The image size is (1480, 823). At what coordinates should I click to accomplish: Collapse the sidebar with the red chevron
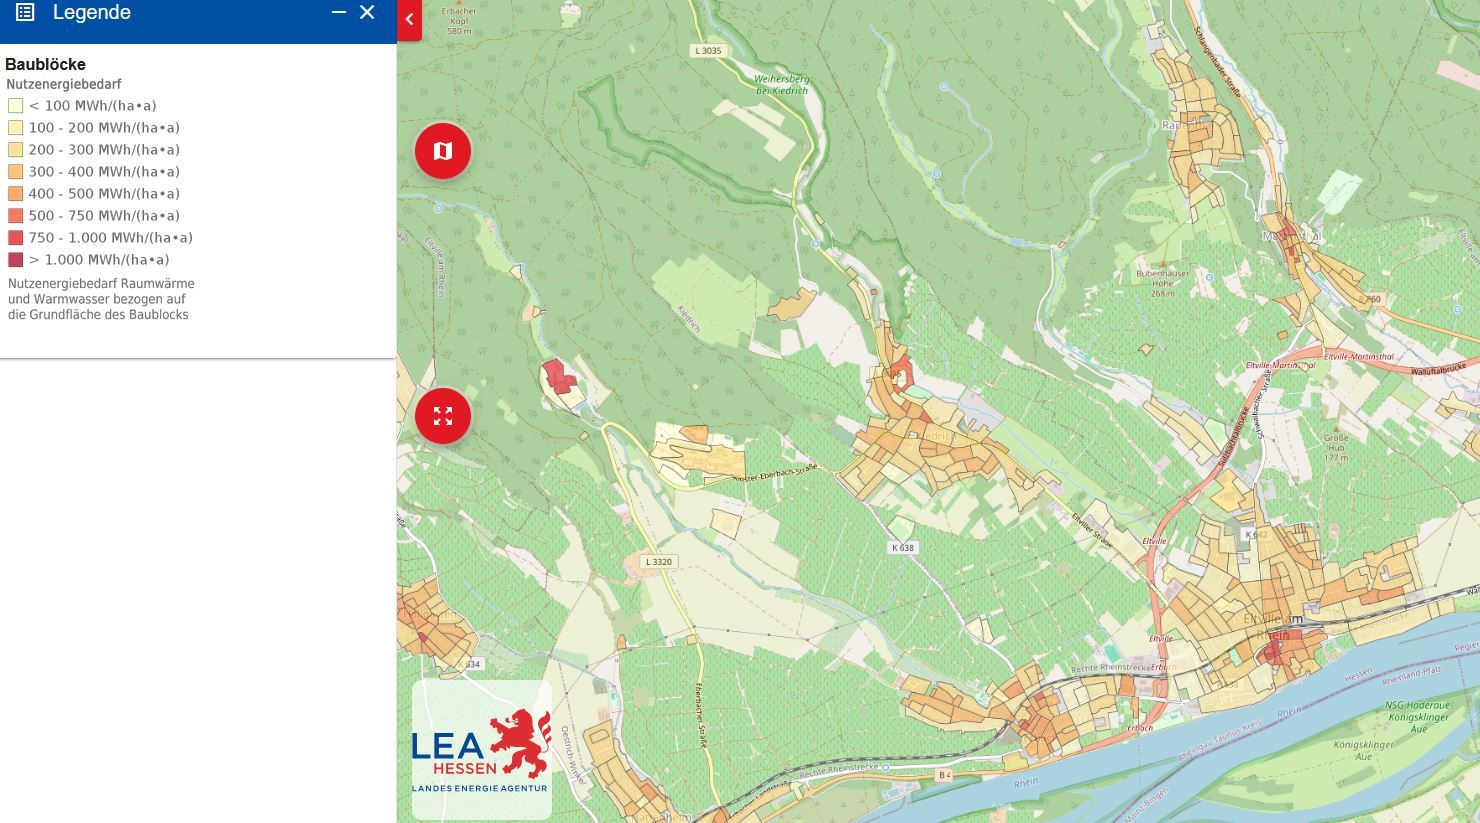(409, 20)
